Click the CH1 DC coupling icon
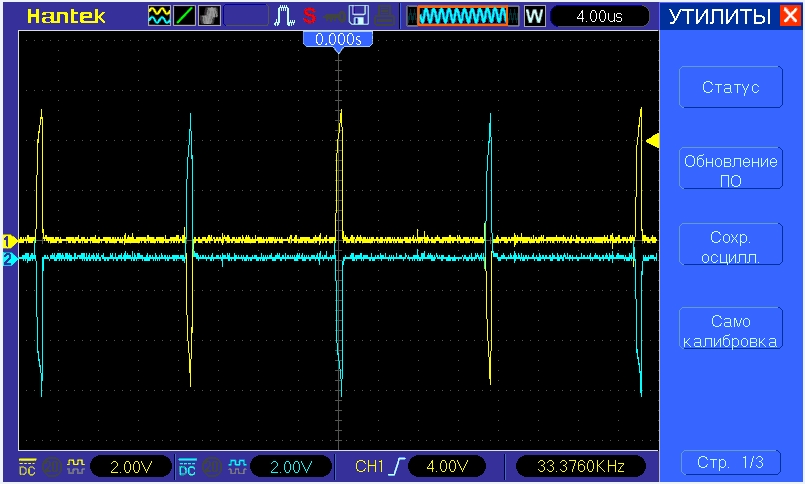 click(x=25, y=466)
